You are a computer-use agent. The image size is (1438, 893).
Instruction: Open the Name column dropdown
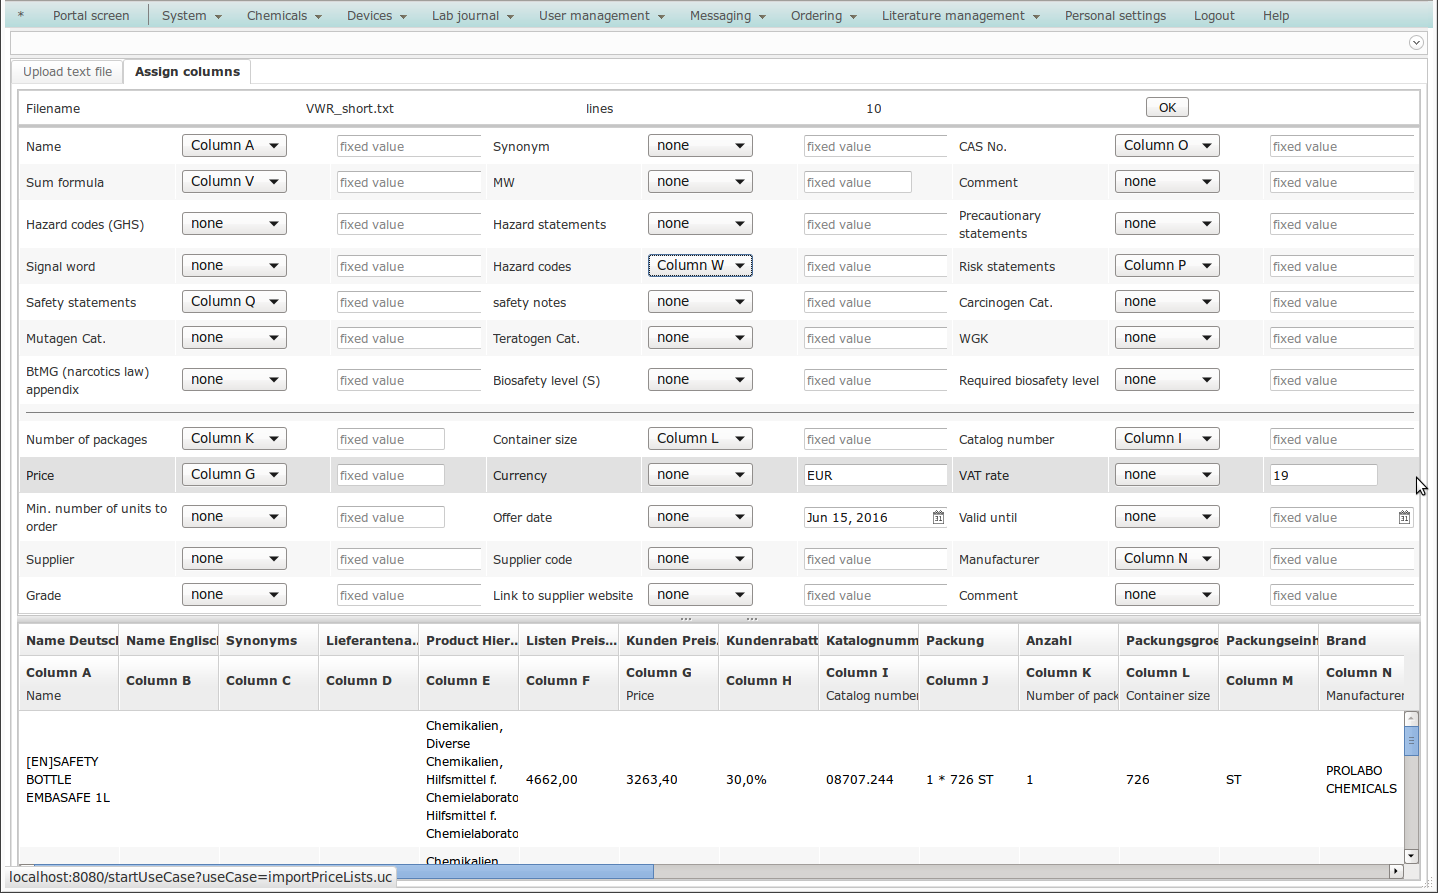tap(234, 145)
